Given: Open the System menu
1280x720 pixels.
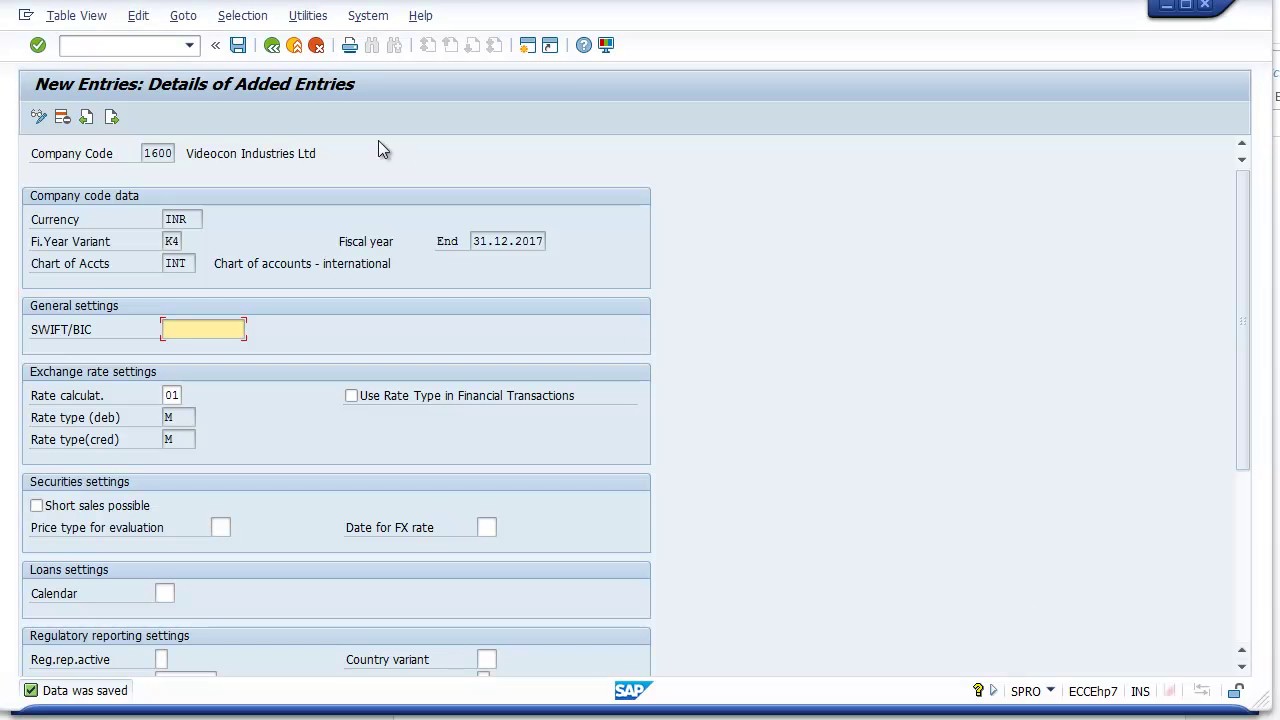Looking at the screenshot, I should click(368, 15).
